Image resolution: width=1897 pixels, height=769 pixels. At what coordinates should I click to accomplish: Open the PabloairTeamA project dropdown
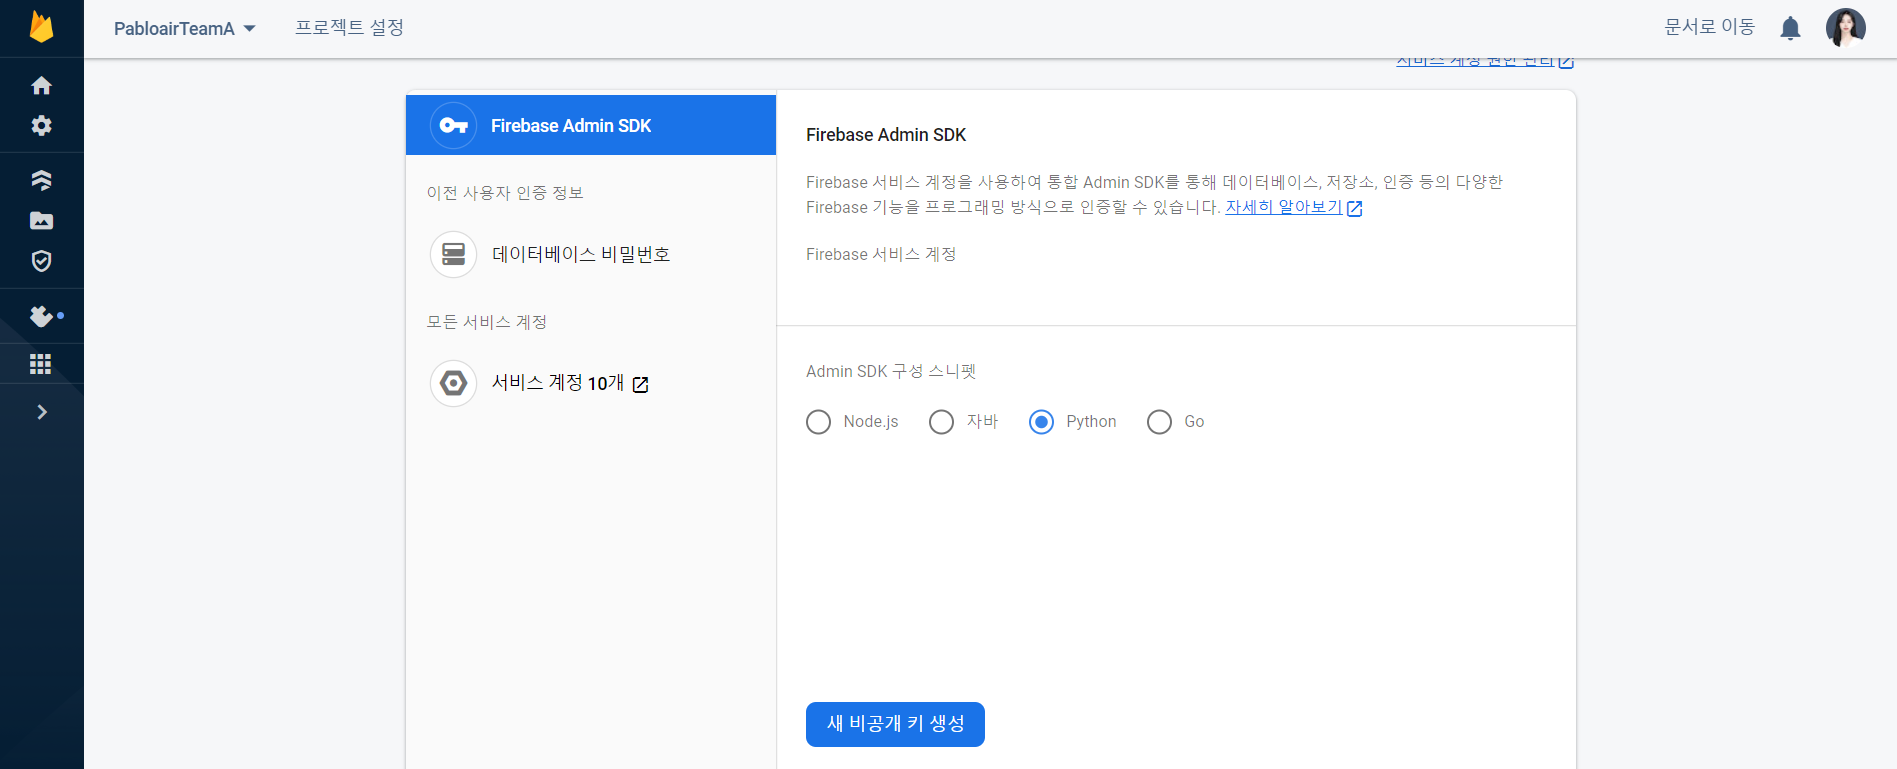click(185, 29)
